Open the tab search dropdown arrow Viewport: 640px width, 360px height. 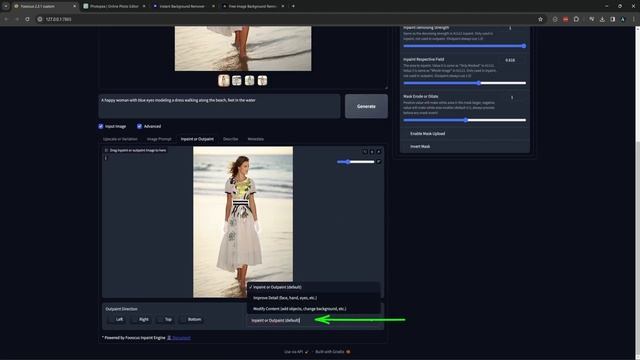pos(6,6)
